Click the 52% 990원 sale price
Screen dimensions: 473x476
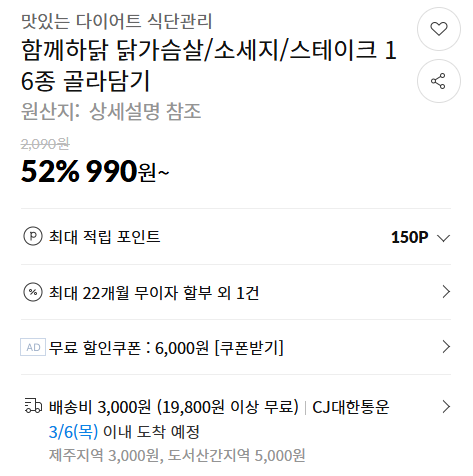coord(95,171)
